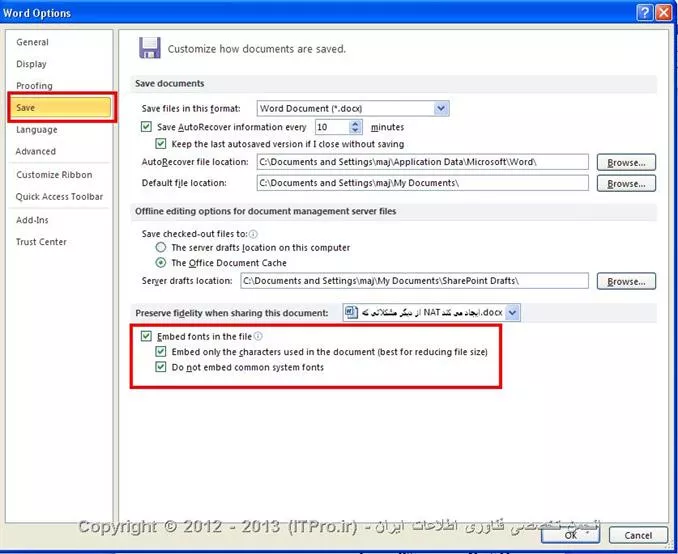Click the Server drafts location field

click(414, 281)
